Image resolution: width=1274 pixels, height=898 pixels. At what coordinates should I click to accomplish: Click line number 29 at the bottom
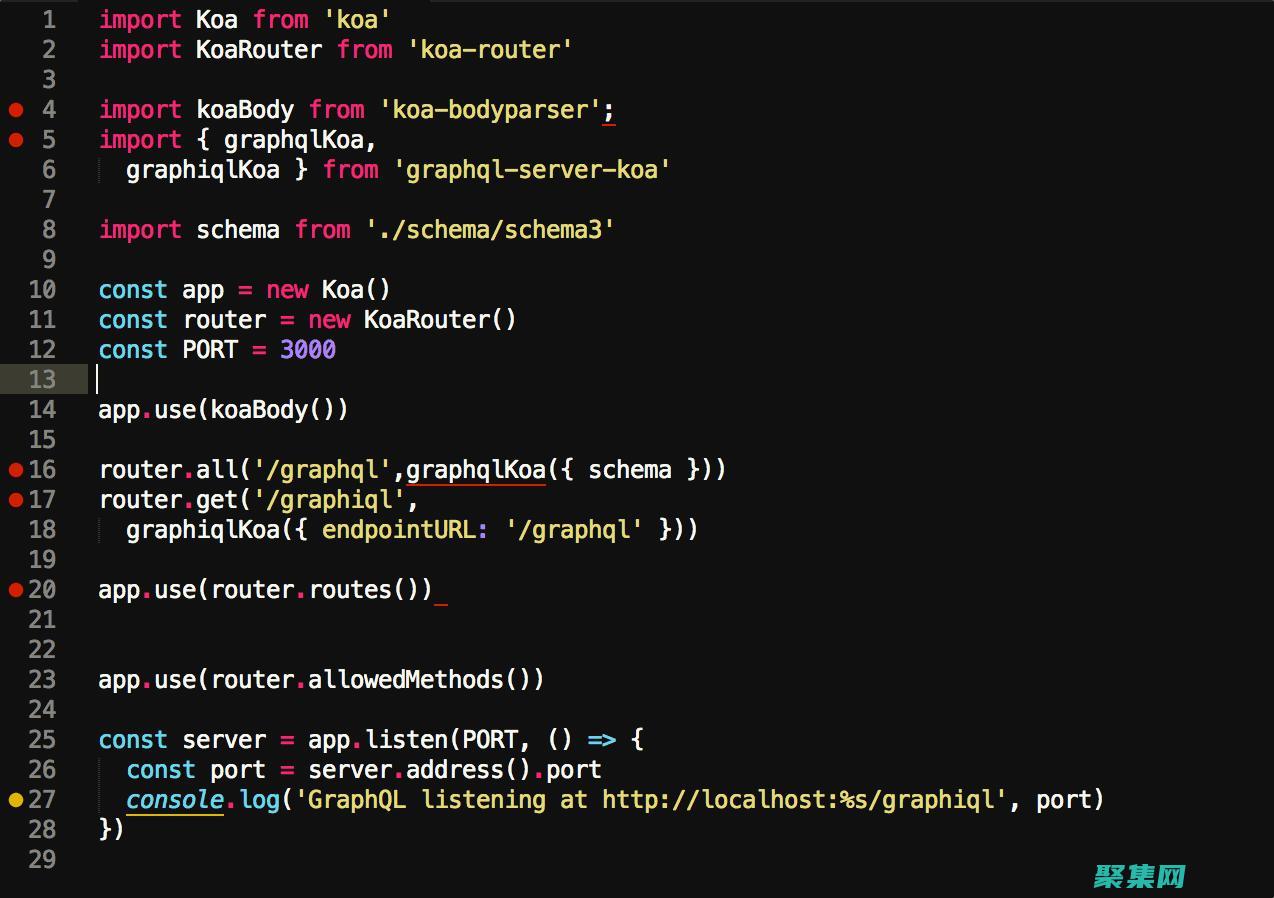pos(42,860)
